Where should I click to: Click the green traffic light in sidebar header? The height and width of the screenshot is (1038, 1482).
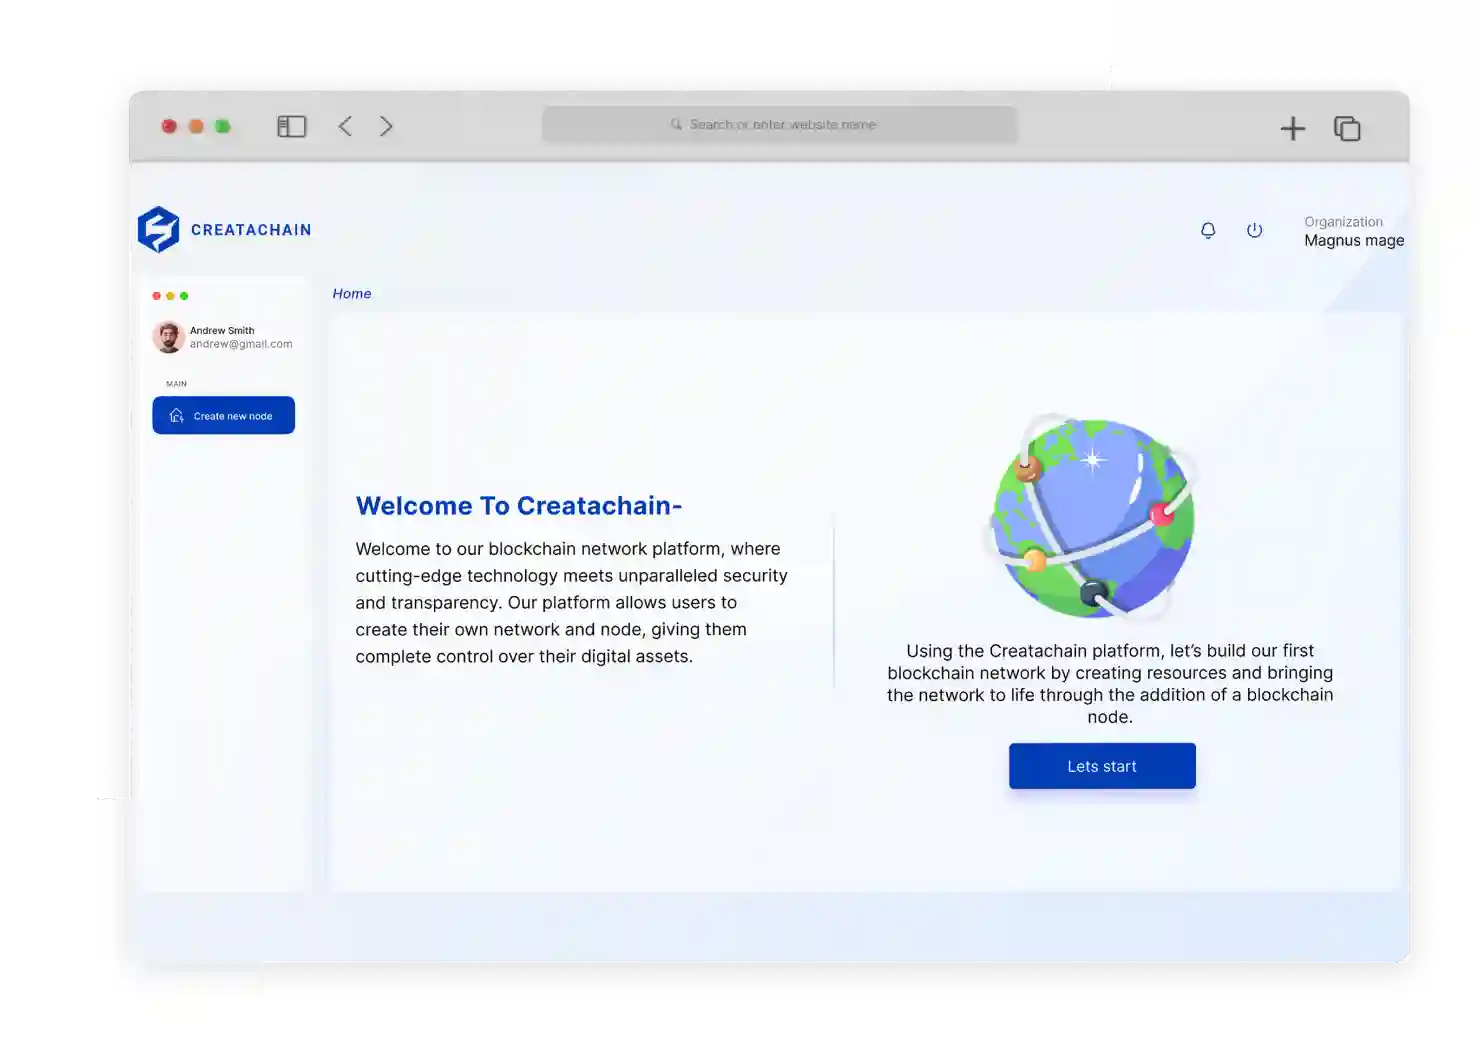(x=184, y=295)
